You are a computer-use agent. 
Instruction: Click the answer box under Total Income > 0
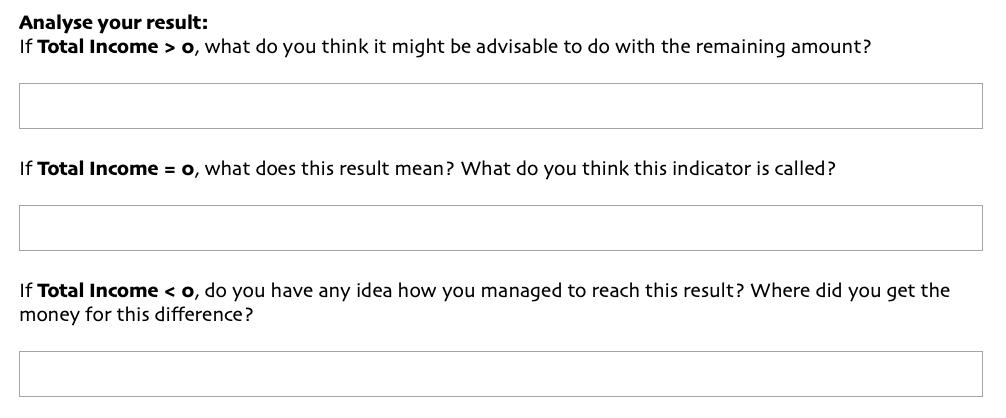[x=500, y=106]
